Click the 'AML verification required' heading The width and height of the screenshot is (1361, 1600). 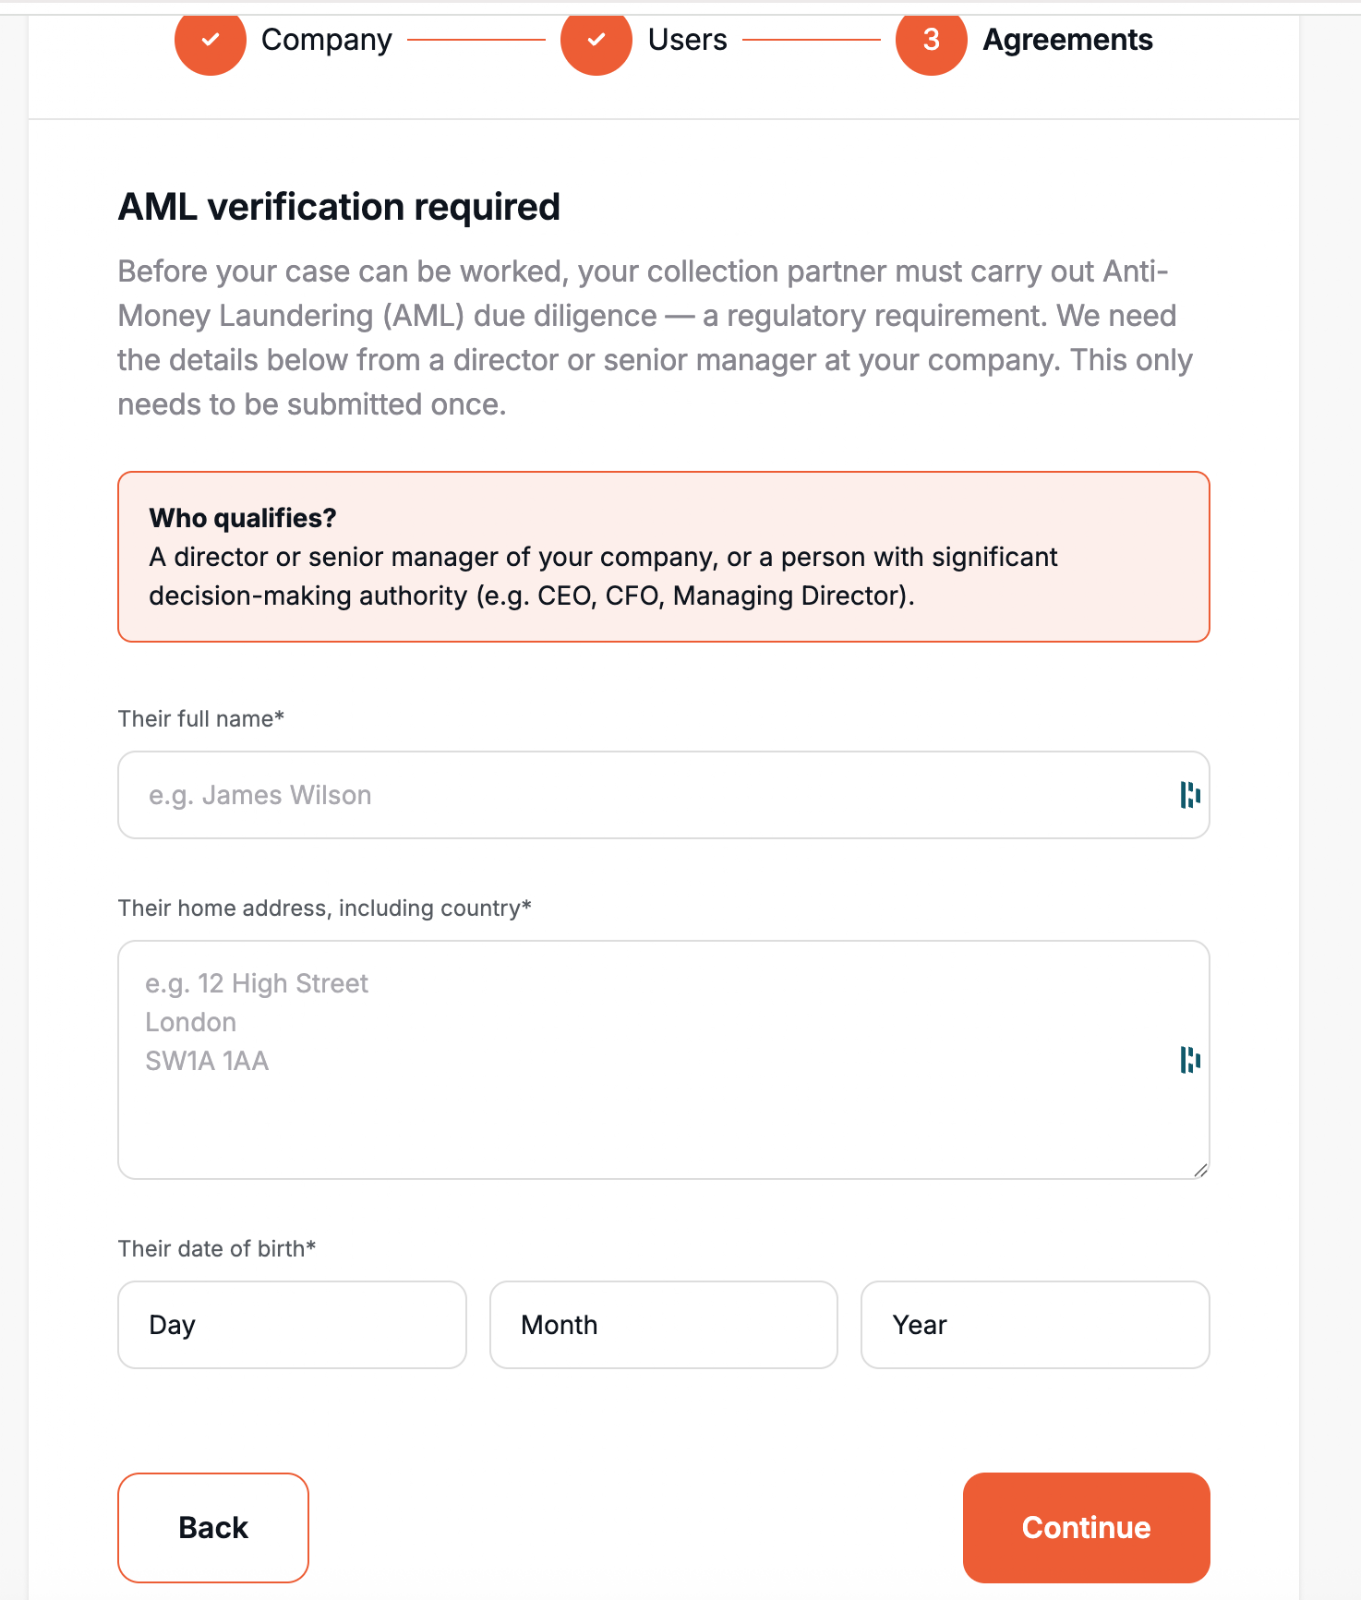[x=339, y=207]
